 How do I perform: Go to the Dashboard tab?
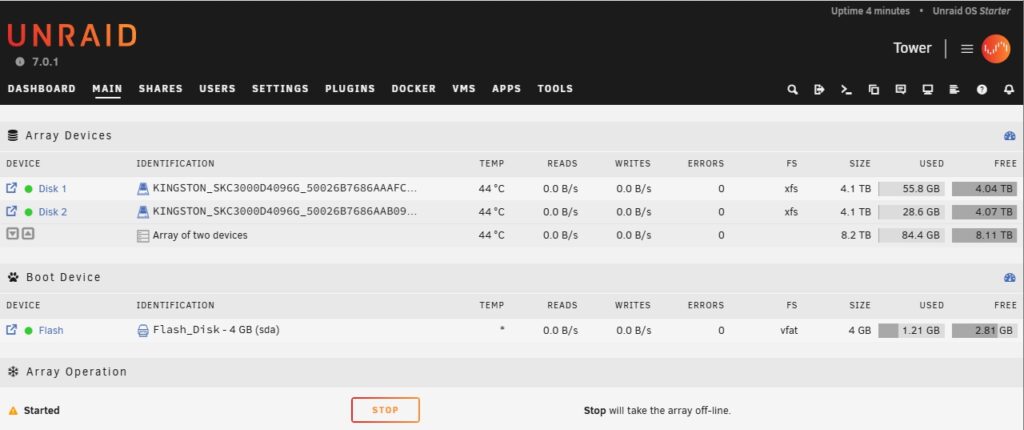click(x=42, y=89)
